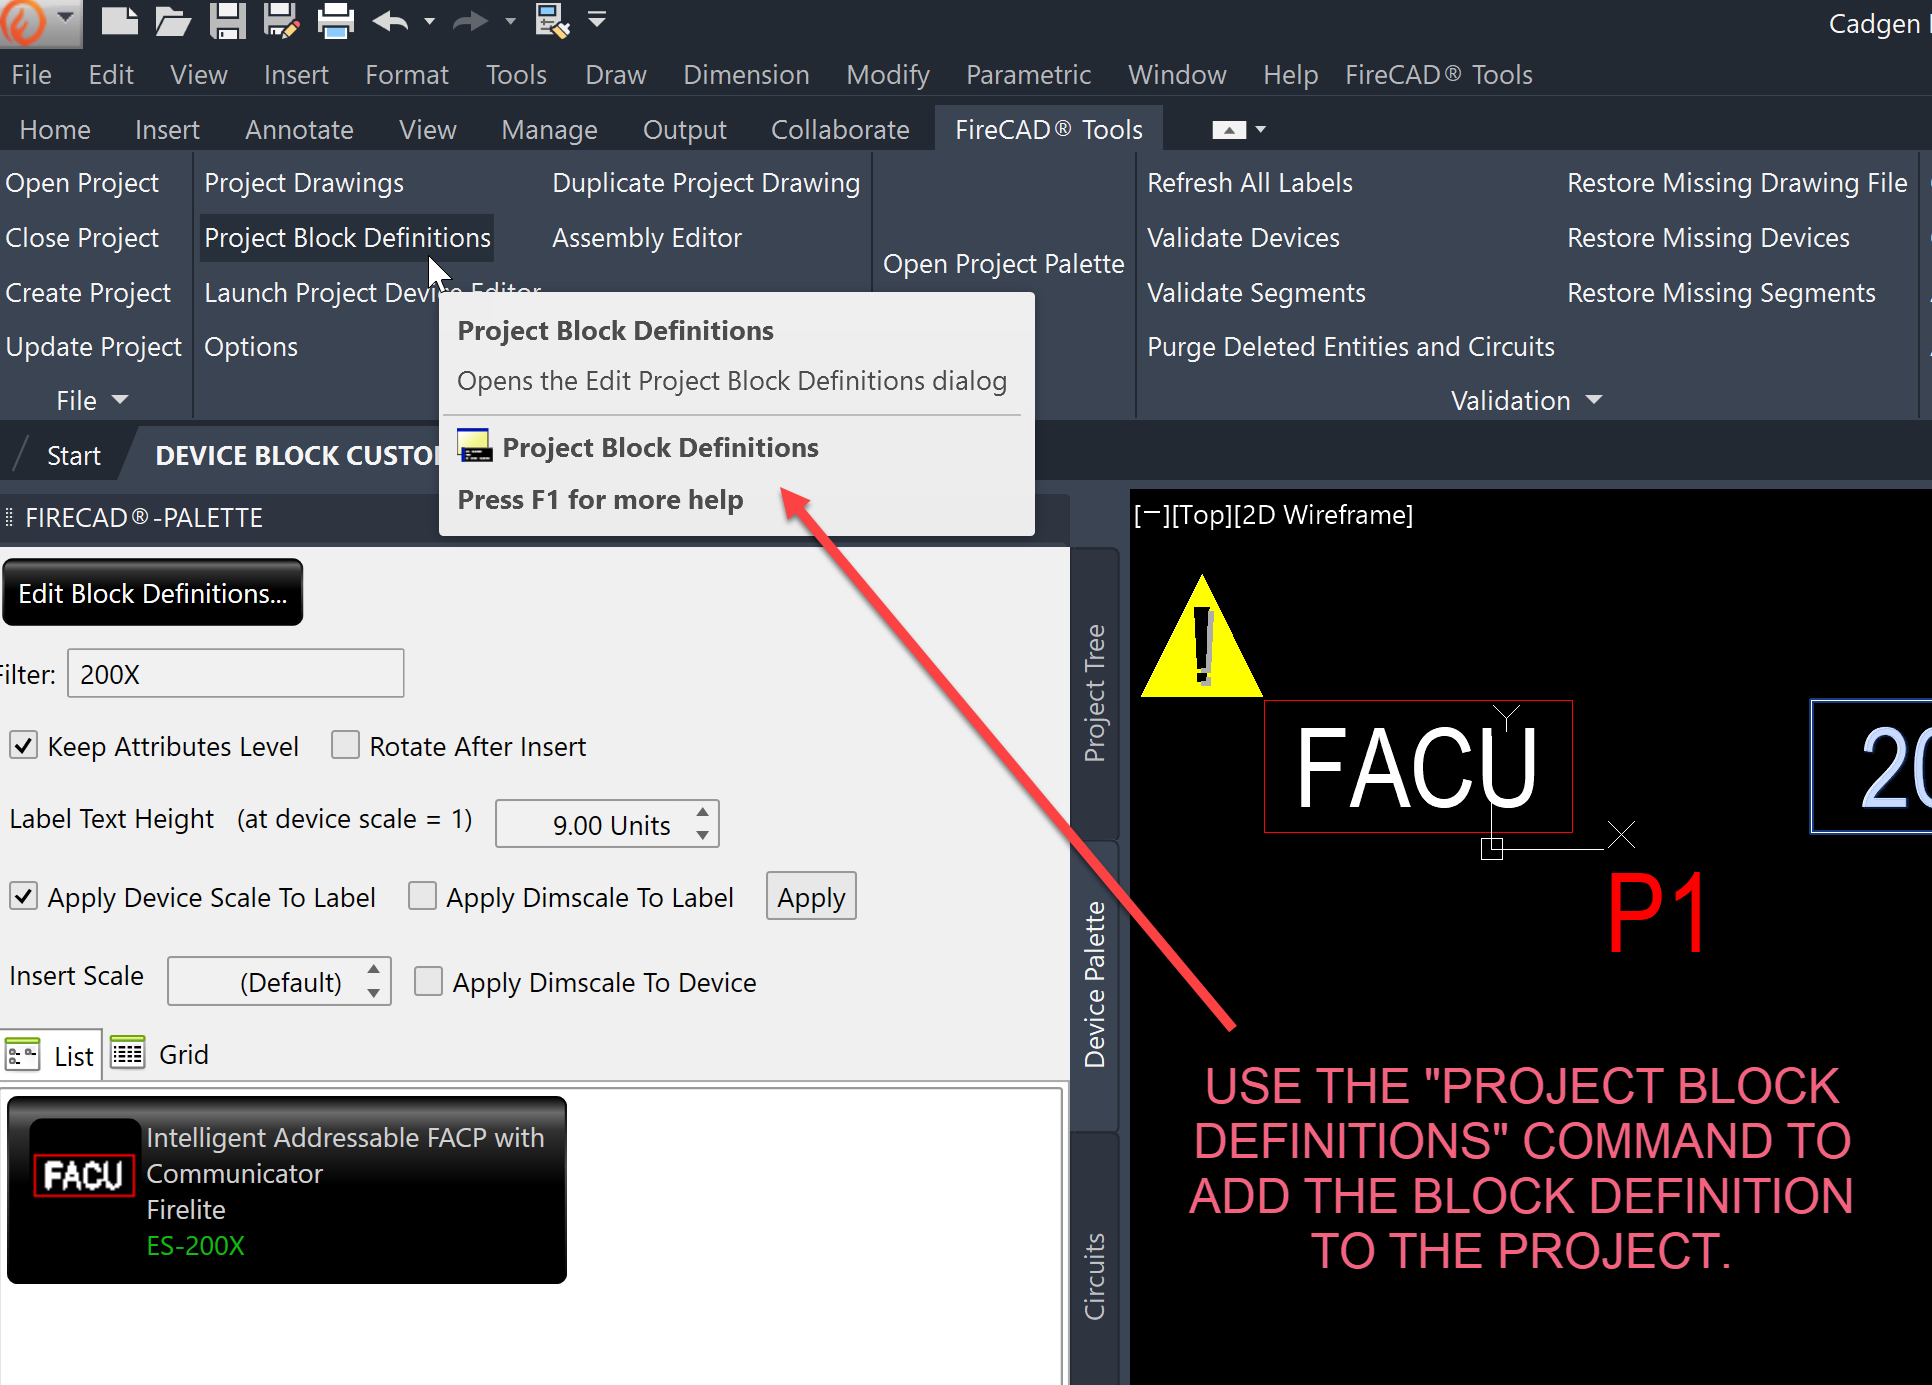Click the Redo arrow icon
Screen dimensions: 1932x1385
[x=471, y=20]
